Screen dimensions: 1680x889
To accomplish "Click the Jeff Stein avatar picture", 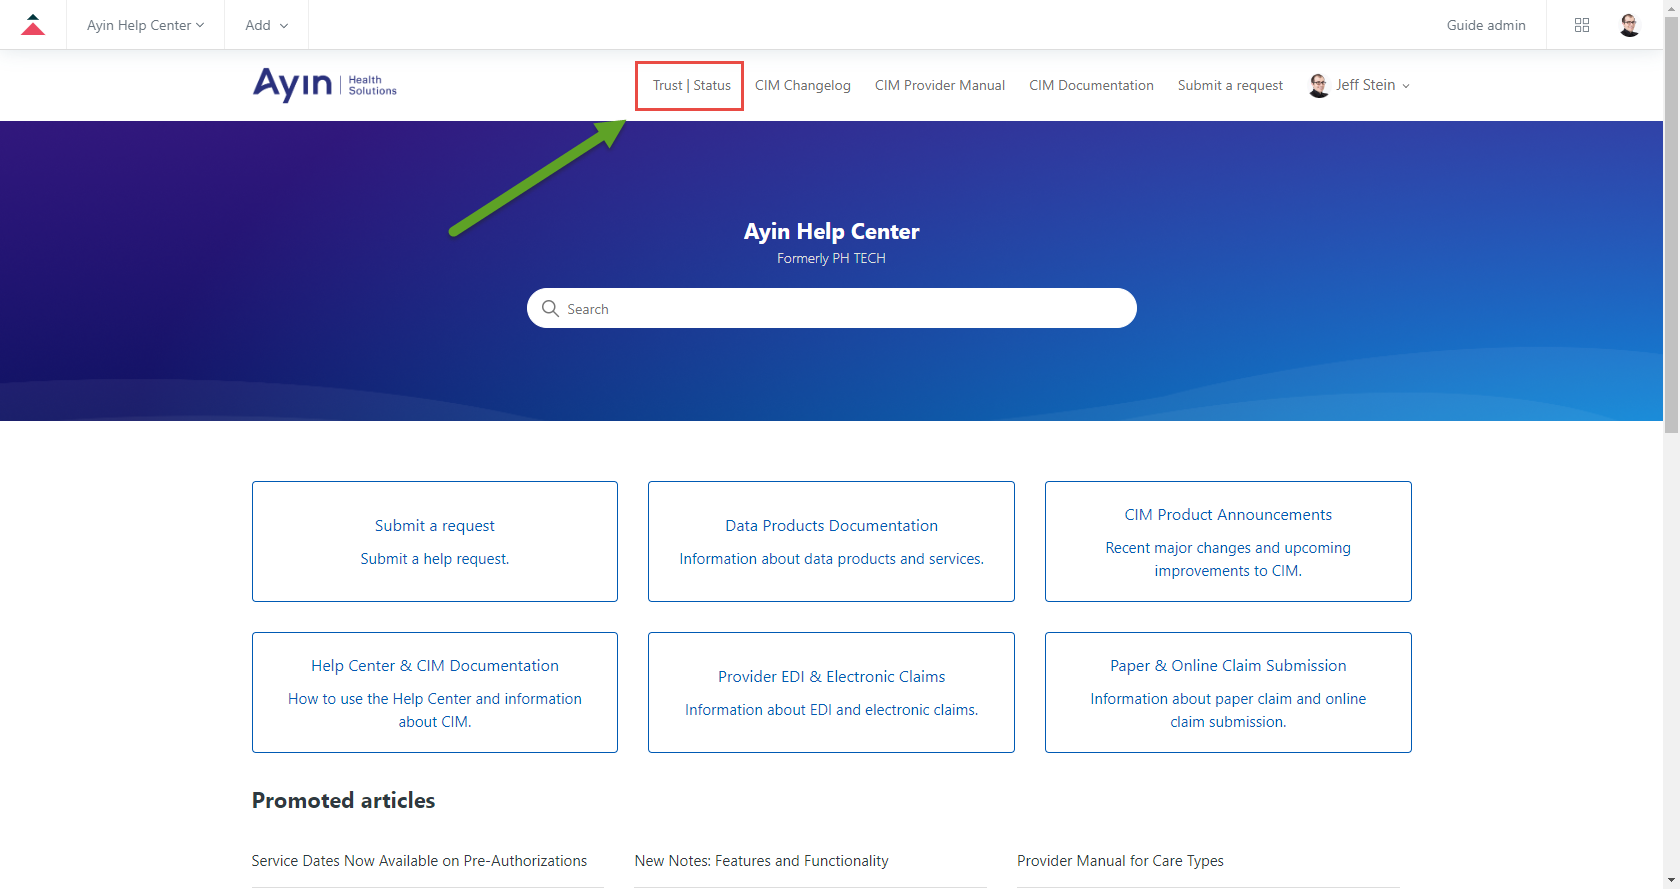I will click(1319, 85).
